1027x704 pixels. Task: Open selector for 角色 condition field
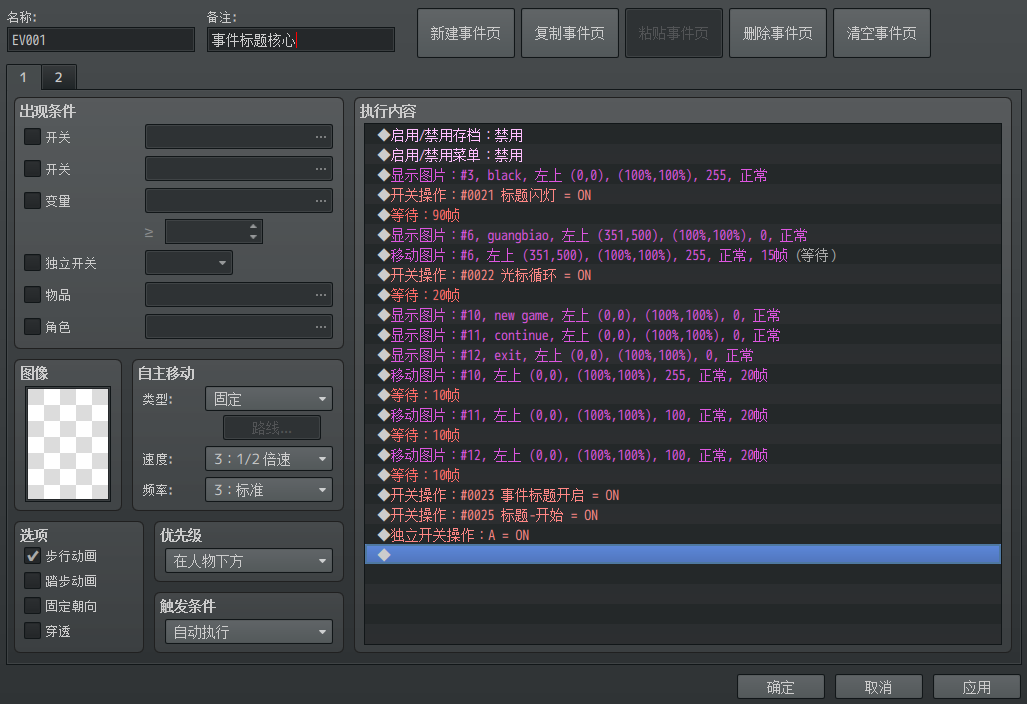coord(238,326)
